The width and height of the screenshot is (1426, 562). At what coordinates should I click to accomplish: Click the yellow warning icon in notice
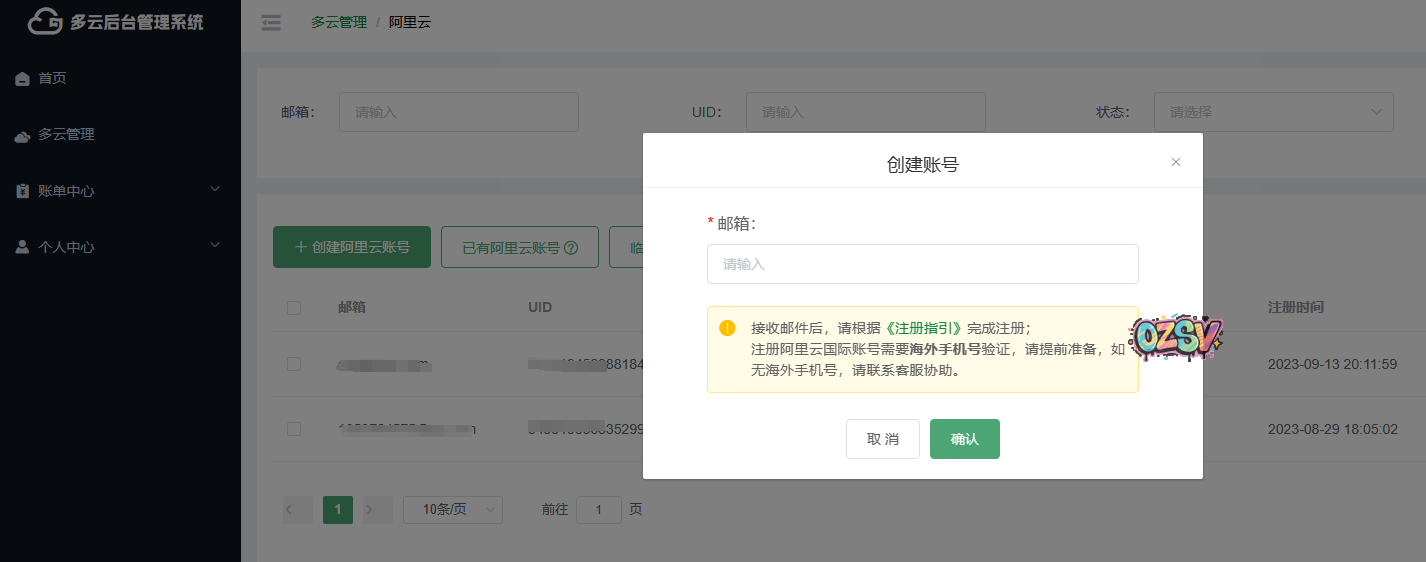point(727,327)
